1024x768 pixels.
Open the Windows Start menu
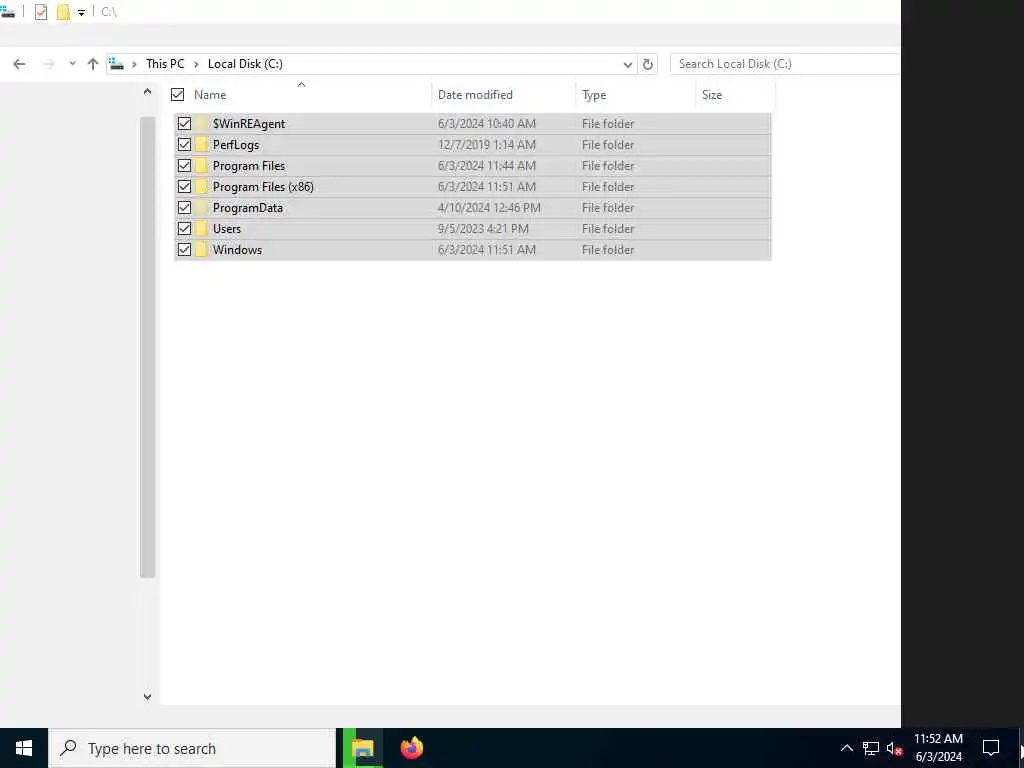point(24,748)
